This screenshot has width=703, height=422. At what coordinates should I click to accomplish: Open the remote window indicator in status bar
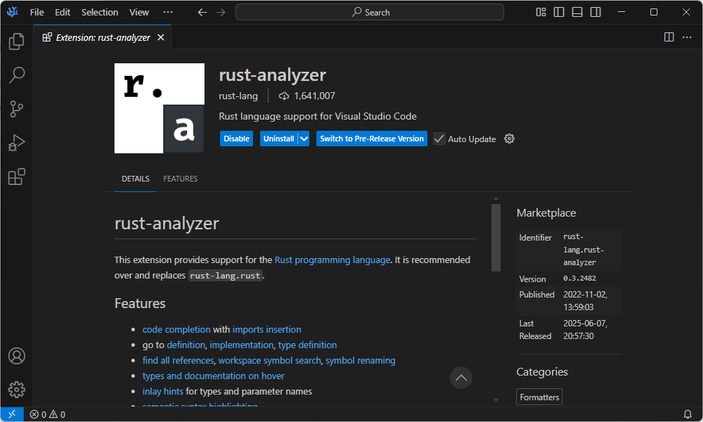click(x=12, y=414)
